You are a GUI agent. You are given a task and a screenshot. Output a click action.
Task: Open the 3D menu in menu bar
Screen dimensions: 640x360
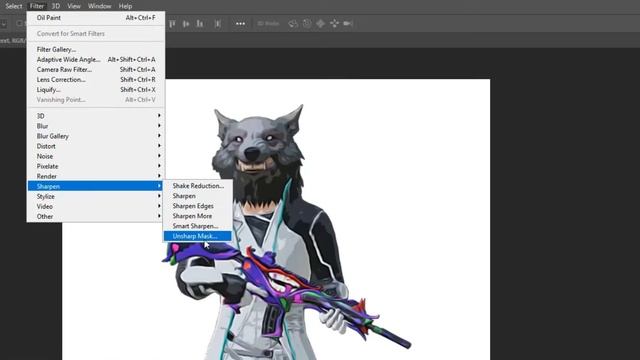click(56, 6)
